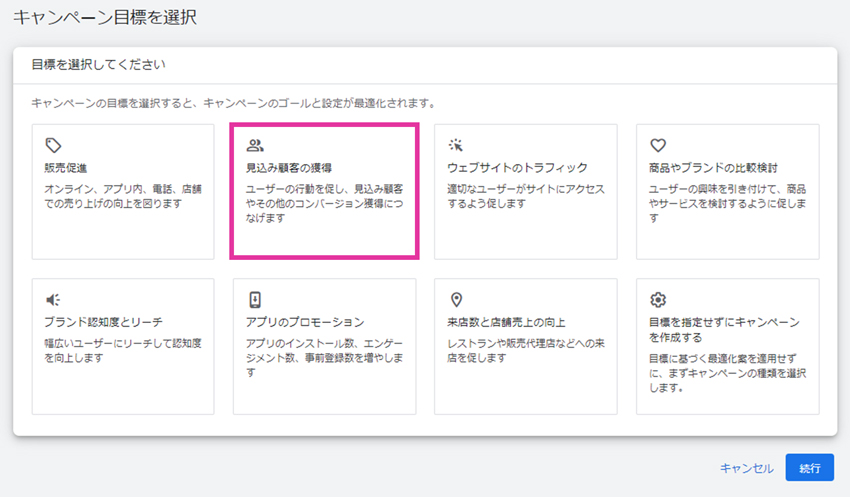Choose 目標を指定せずにキャンペーンを作成する title

[x=724, y=330]
